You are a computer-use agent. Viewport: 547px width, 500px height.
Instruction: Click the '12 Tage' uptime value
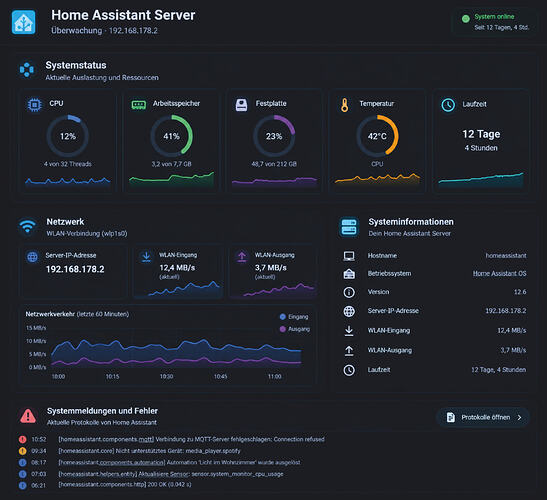click(481, 134)
